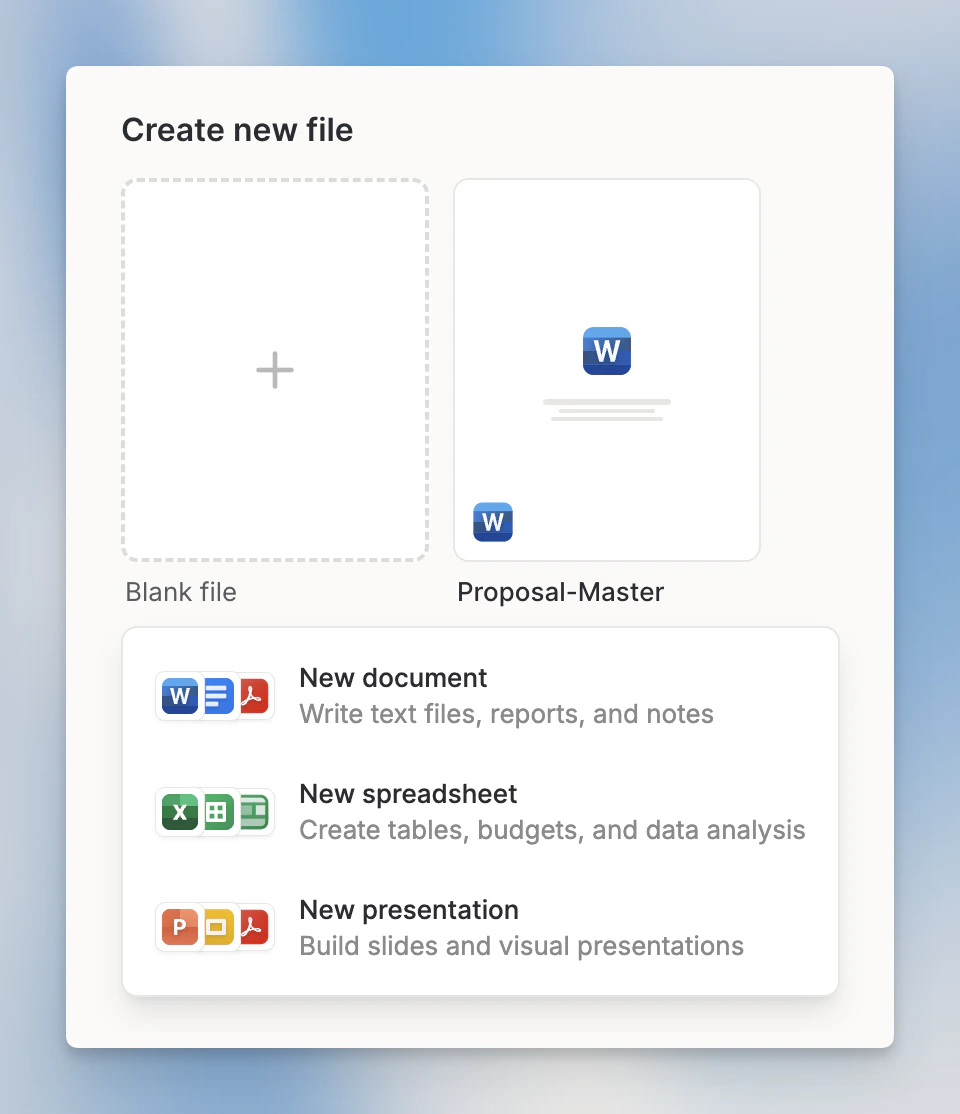
Task: Click the plus icon inside Blank file tile
Action: 275,369
